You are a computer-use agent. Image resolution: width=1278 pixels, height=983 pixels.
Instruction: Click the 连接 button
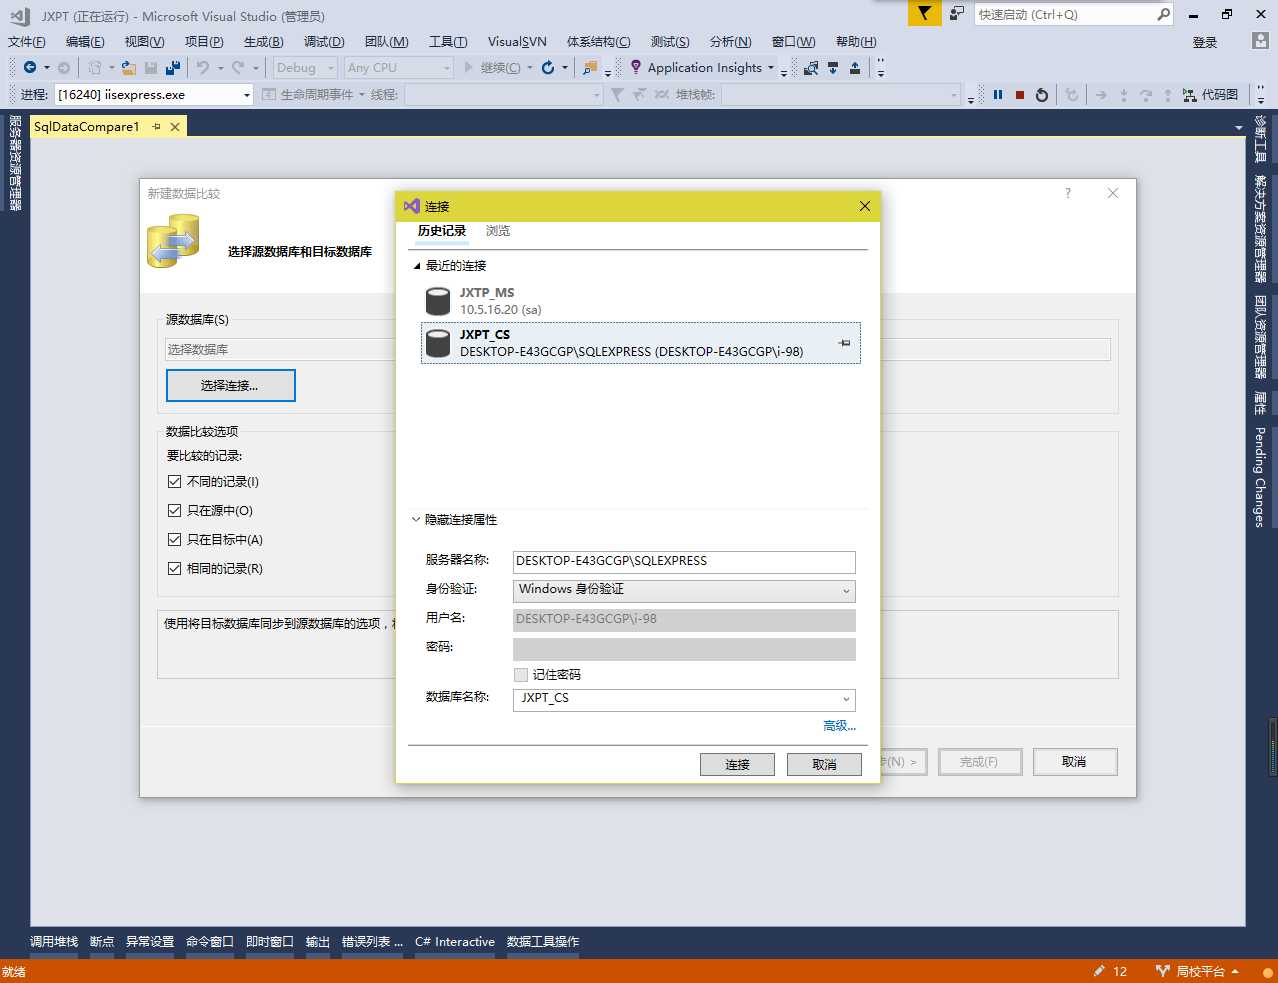[x=737, y=764]
